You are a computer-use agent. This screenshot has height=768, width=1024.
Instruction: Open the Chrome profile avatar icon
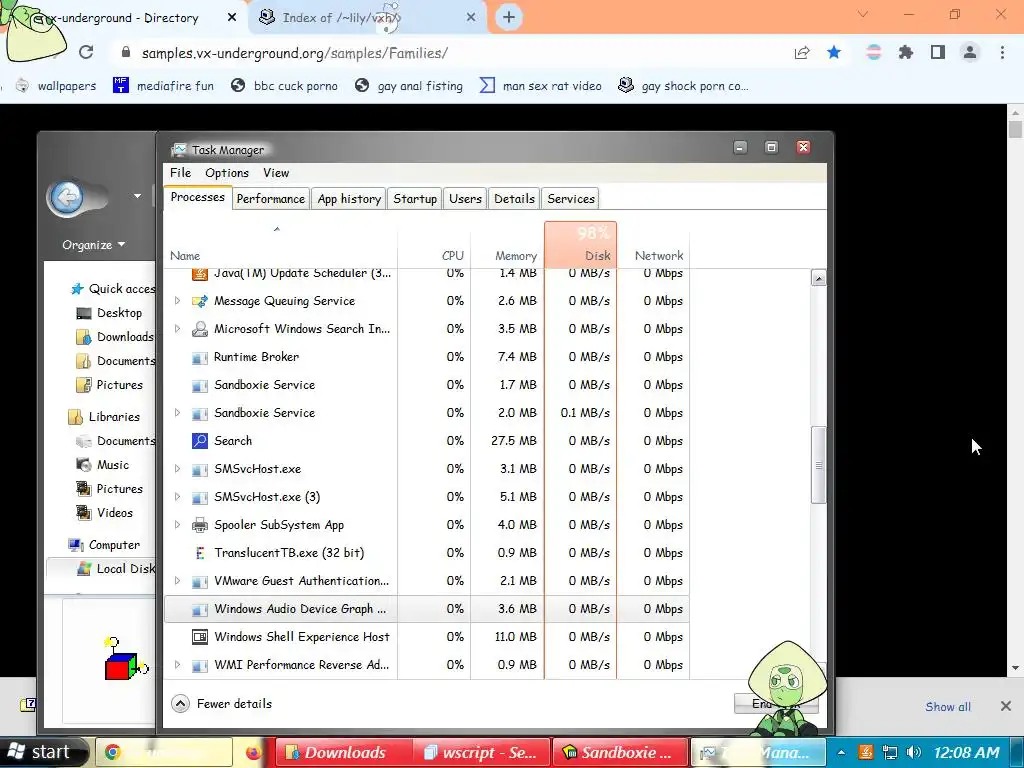pos(970,52)
